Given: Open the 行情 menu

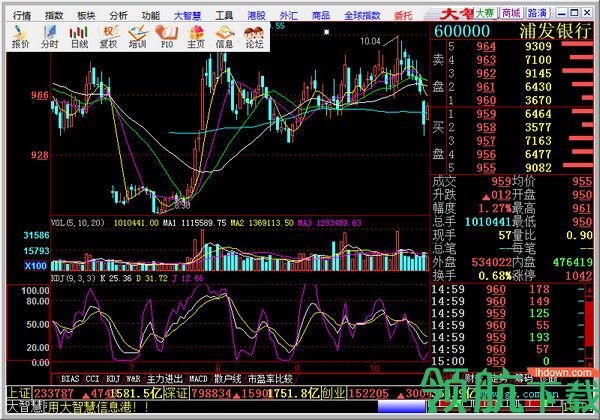Looking at the screenshot, I should coord(21,15).
